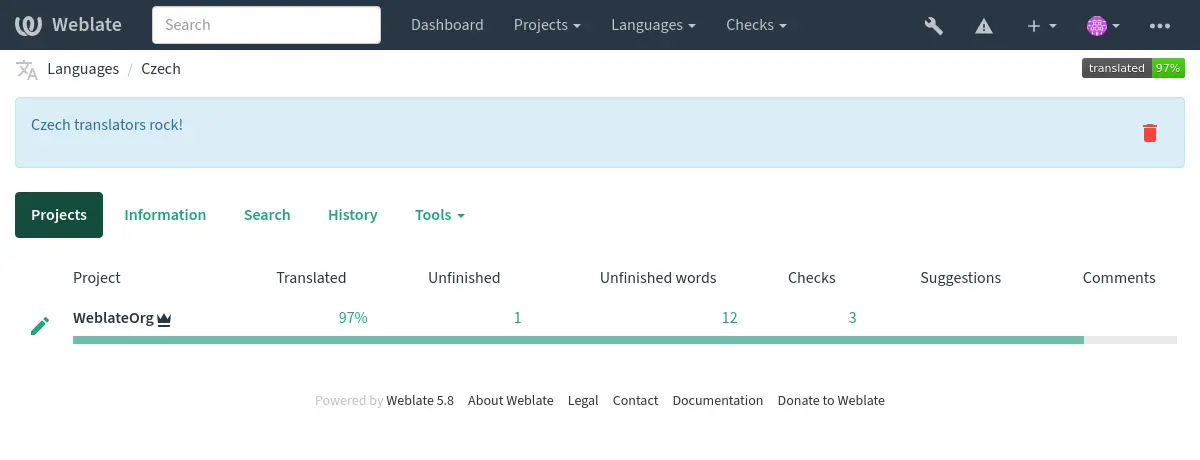1200x460 pixels.
Task: Click the Weblate logo icon
Action: coord(31,25)
